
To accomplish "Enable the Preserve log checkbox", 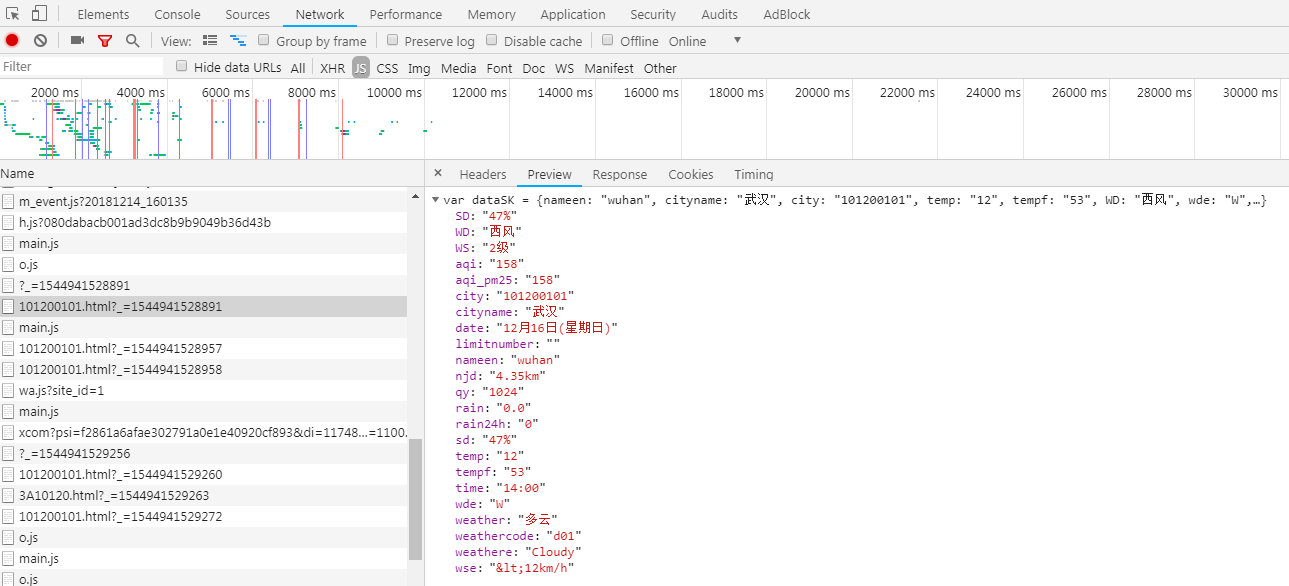I will pos(392,40).
